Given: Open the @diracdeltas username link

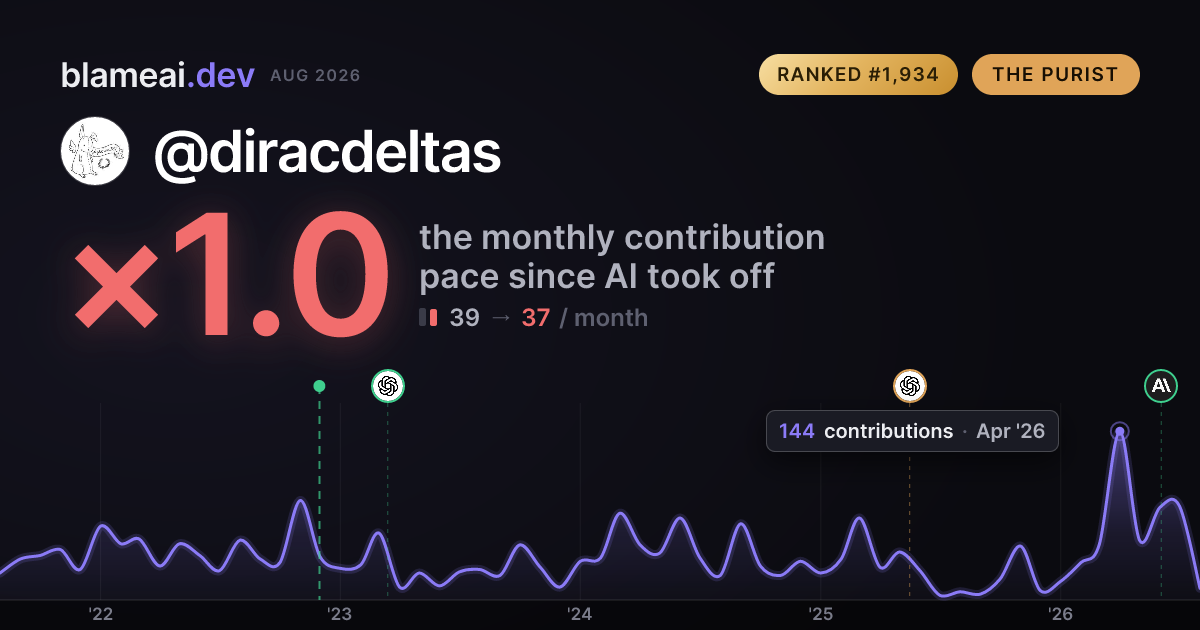Looking at the screenshot, I should pos(327,152).
